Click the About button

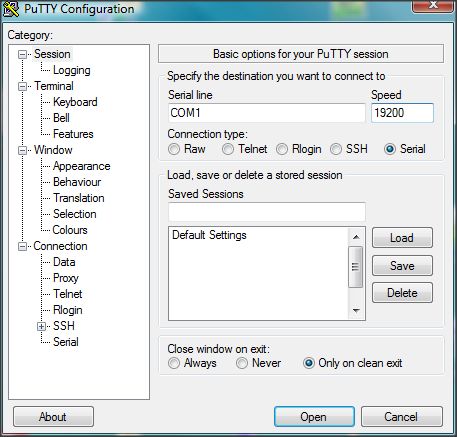[53, 417]
